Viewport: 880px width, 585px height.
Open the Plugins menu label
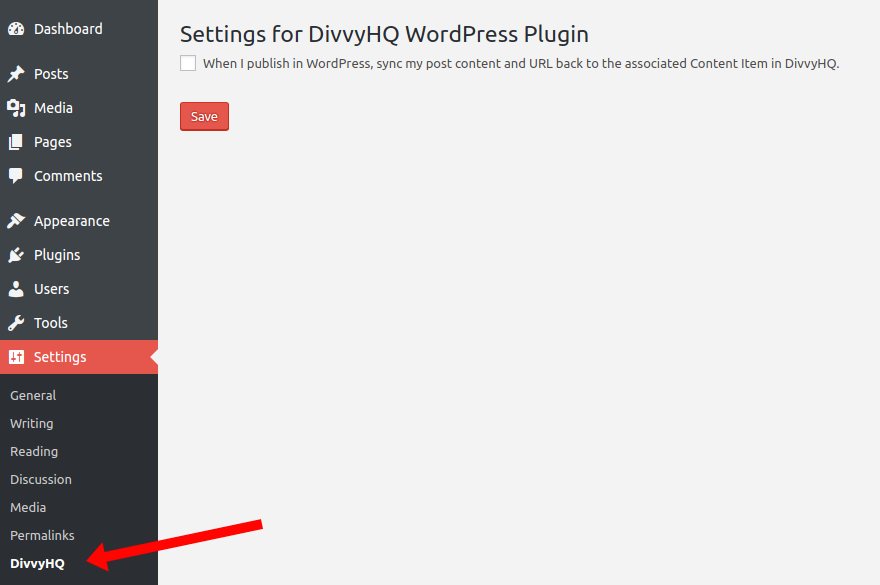pyautogui.click(x=57, y=255)
